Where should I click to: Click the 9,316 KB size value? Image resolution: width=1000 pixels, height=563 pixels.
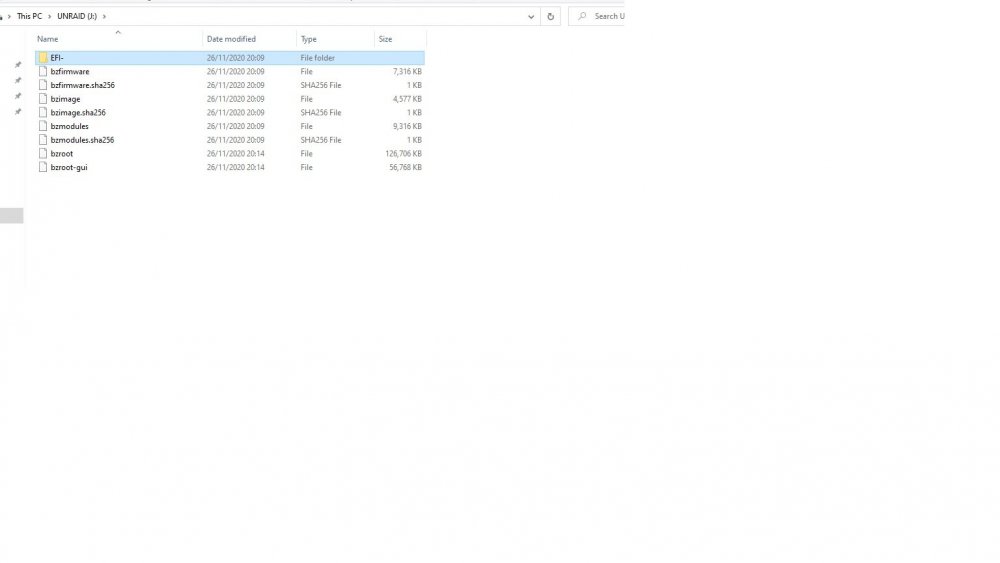click(x=408, y=126)
